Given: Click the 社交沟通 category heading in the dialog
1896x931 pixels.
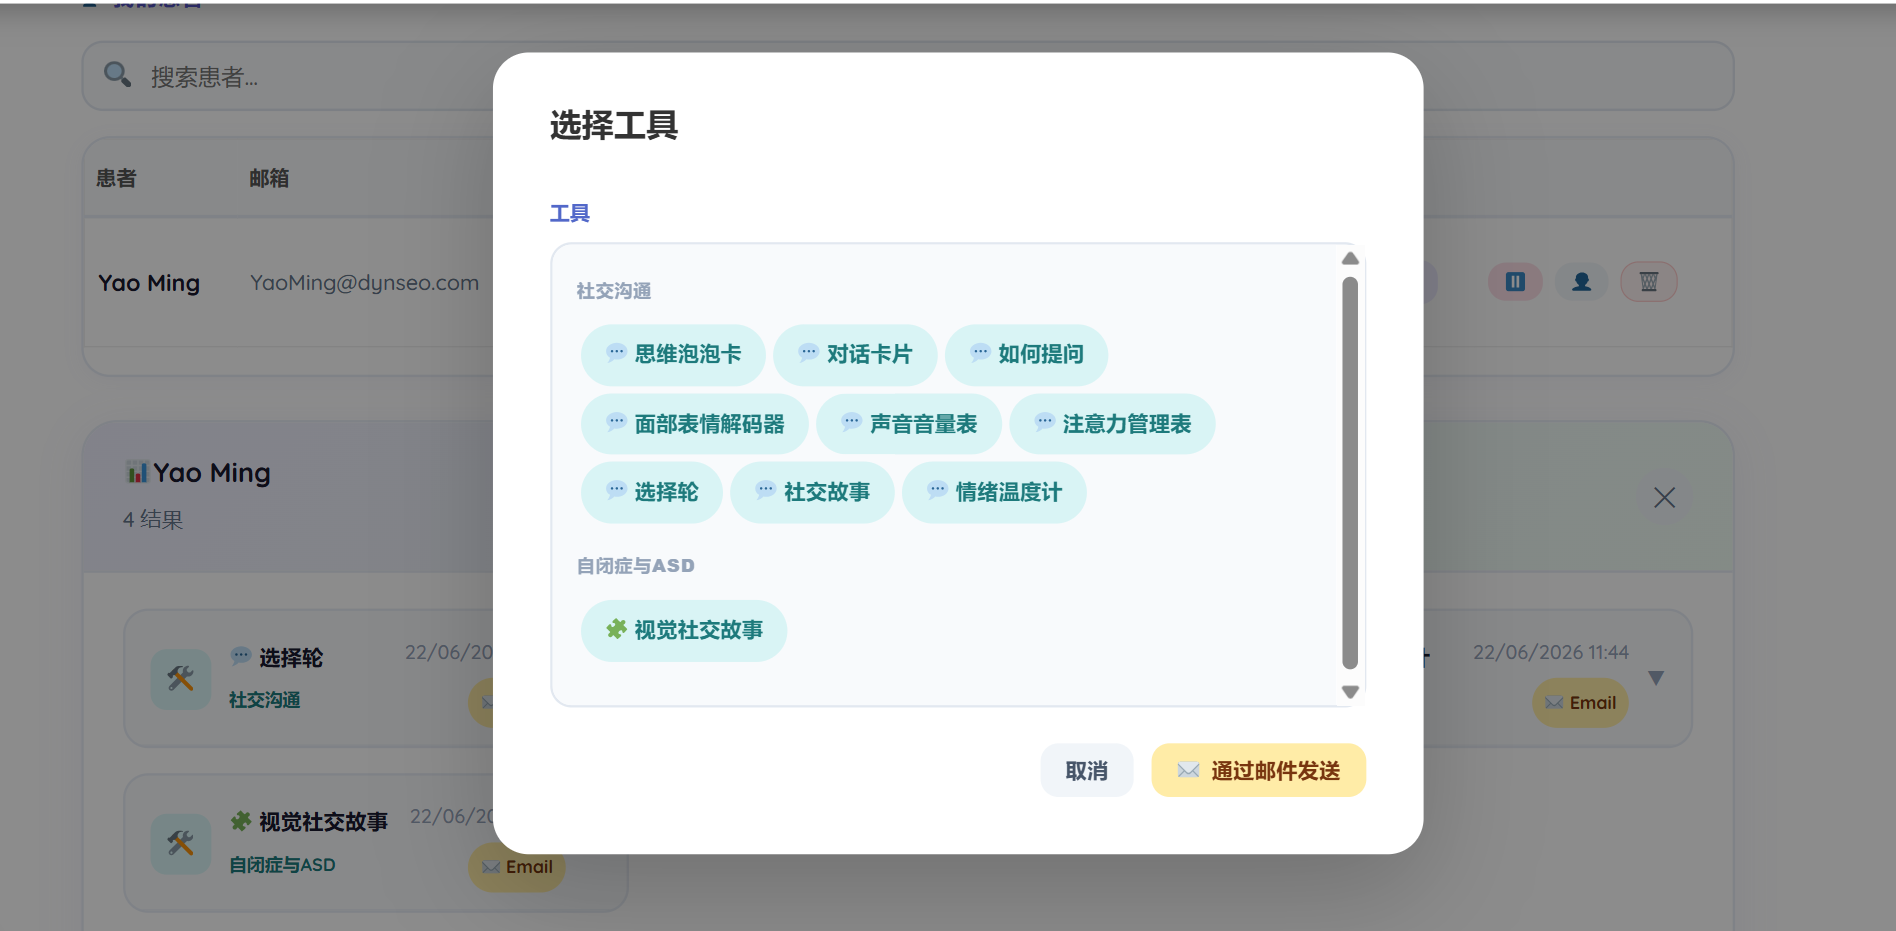Looking at the screenshot, I should (x=614, y=291).
